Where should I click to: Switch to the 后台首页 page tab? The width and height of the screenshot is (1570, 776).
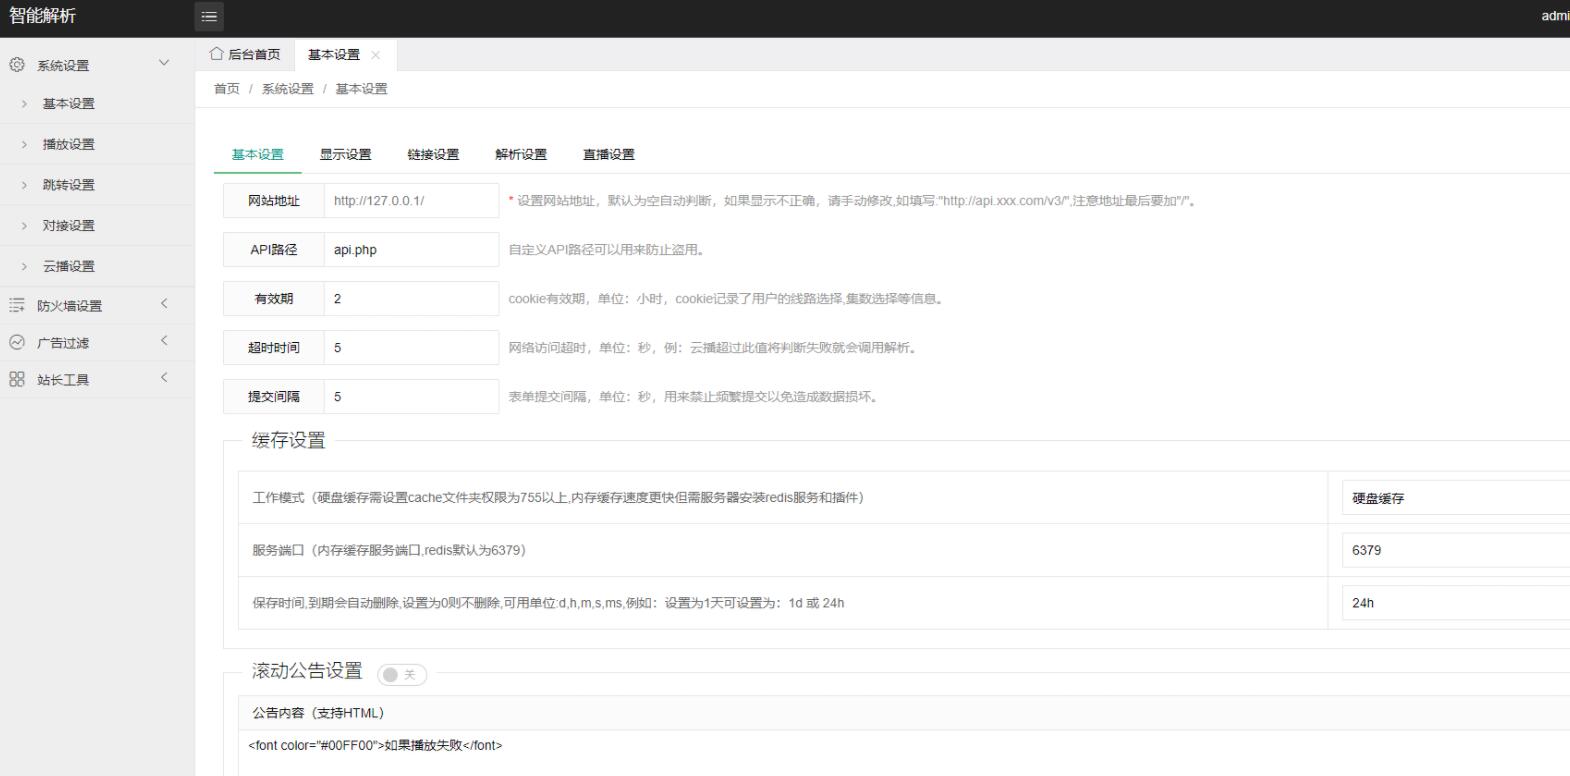245,55
